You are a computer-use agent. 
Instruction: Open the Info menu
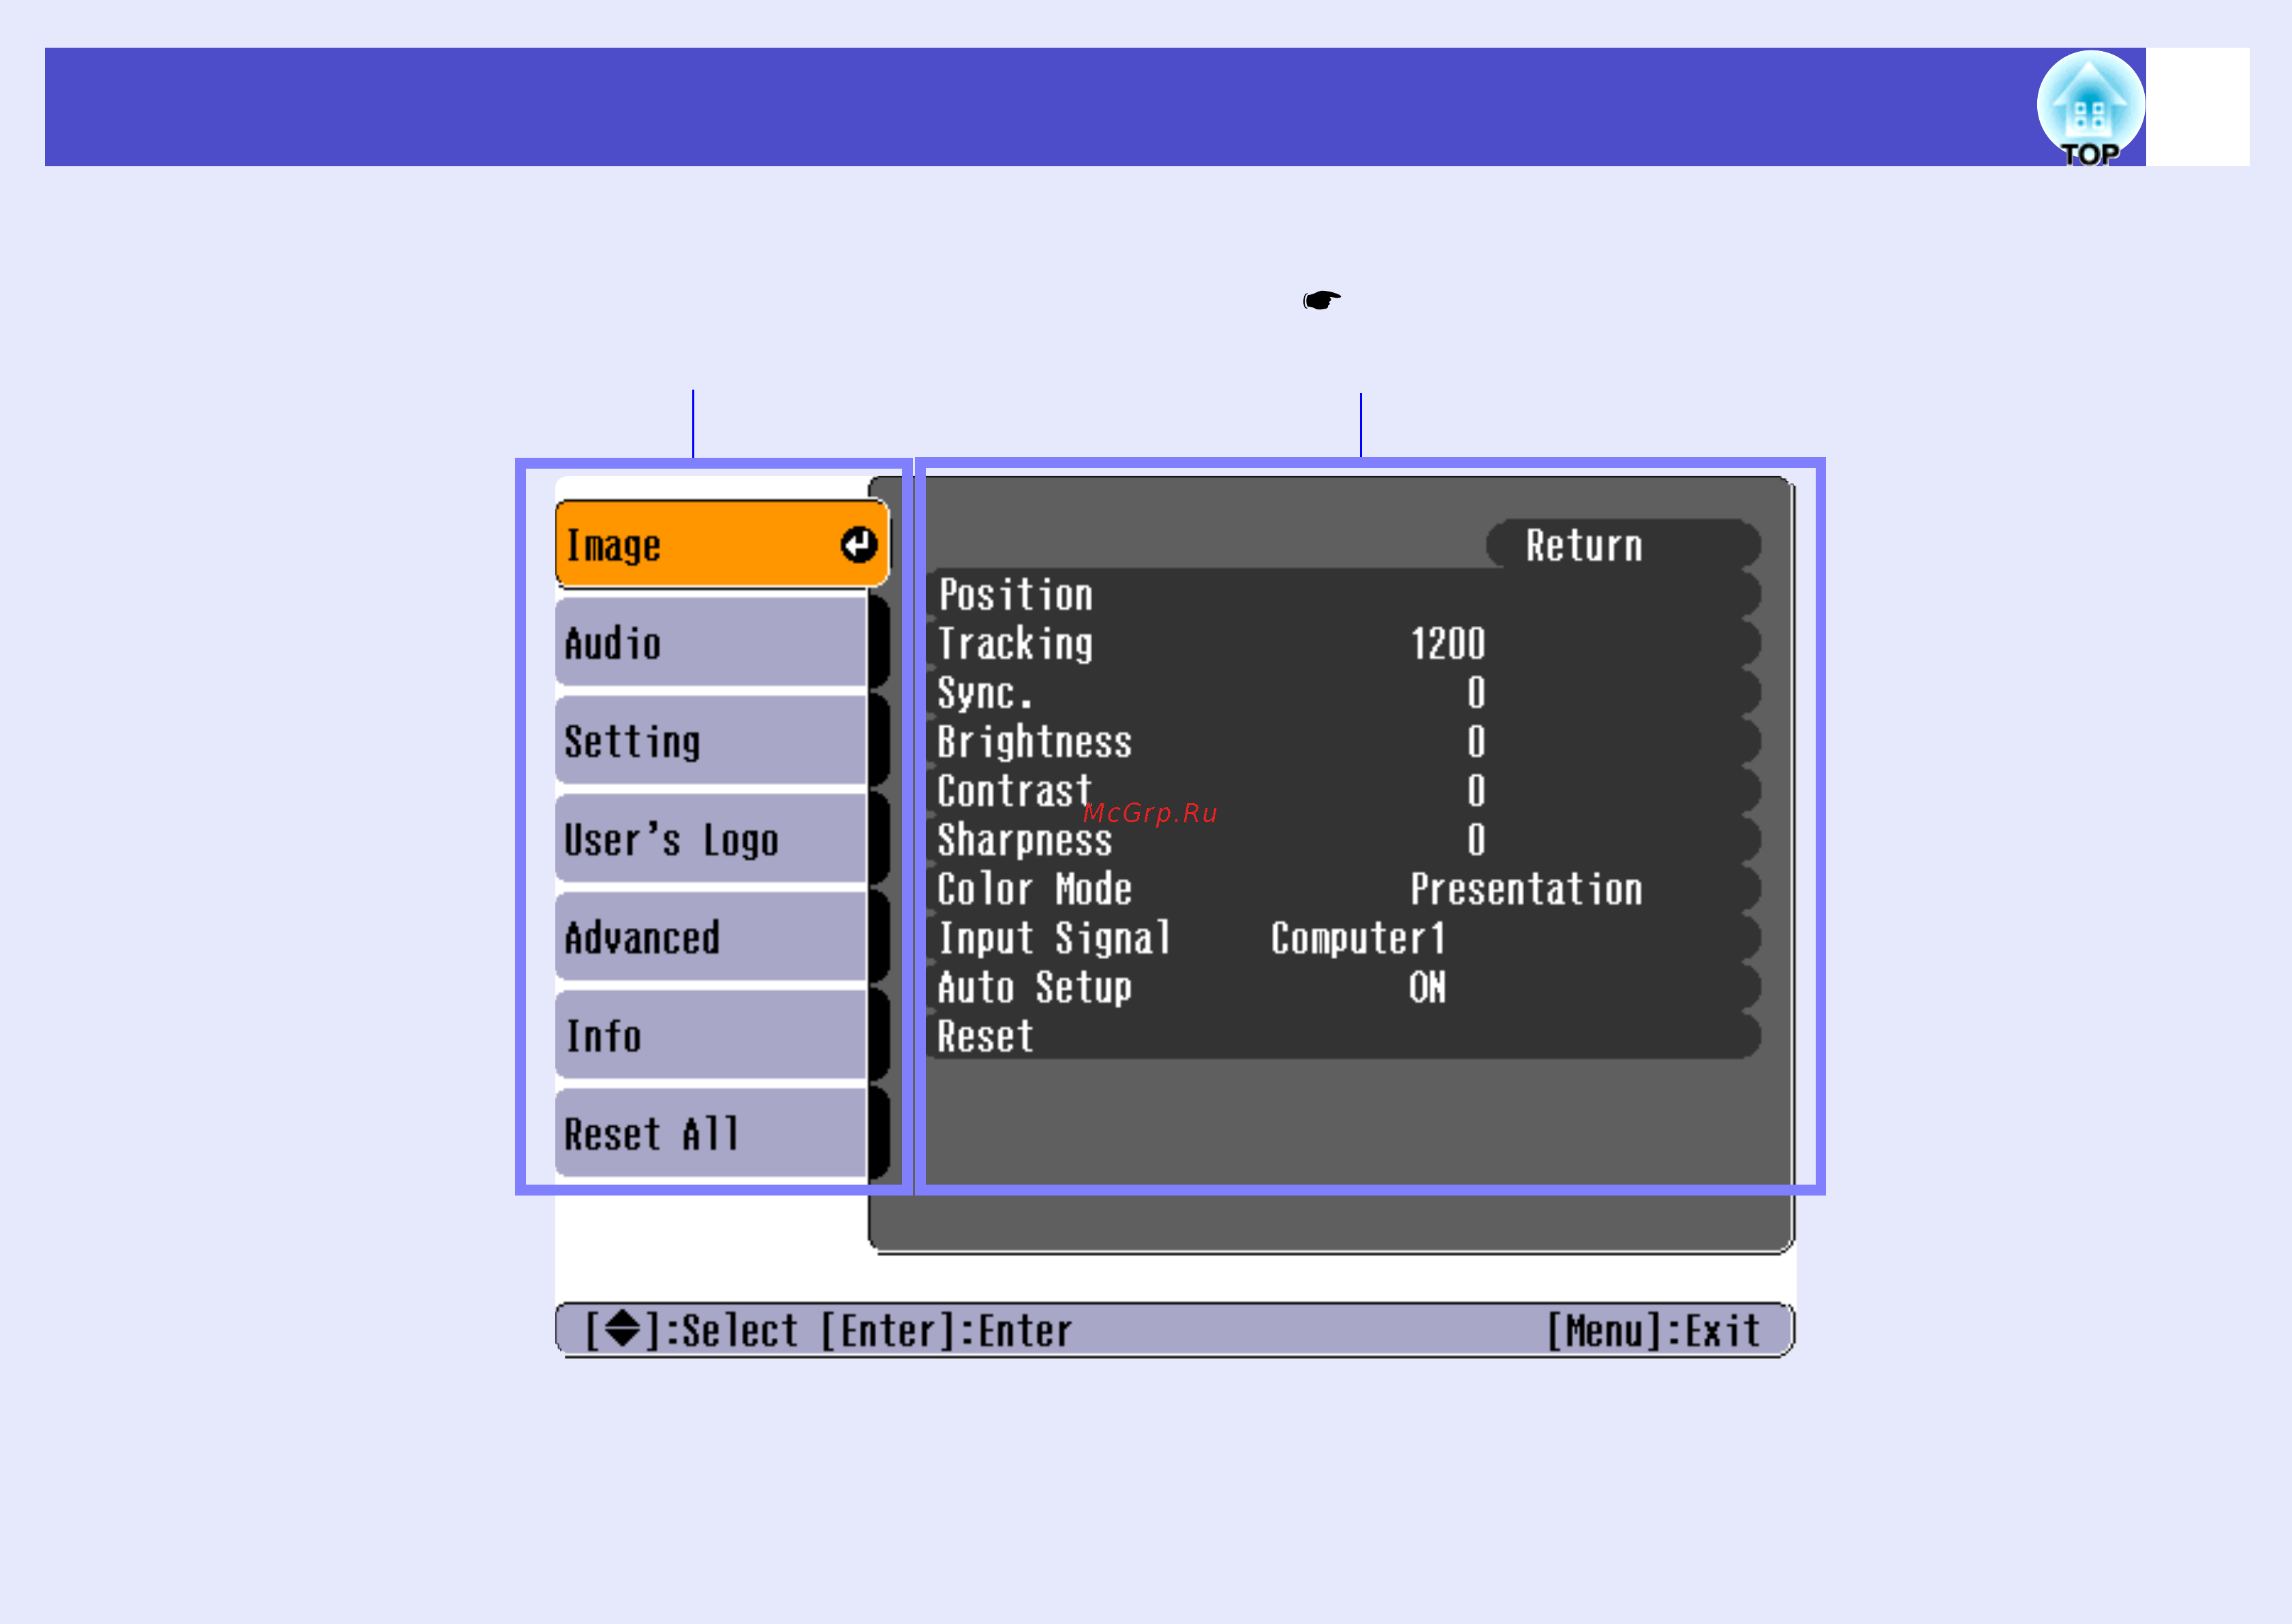pos(712,1035)
